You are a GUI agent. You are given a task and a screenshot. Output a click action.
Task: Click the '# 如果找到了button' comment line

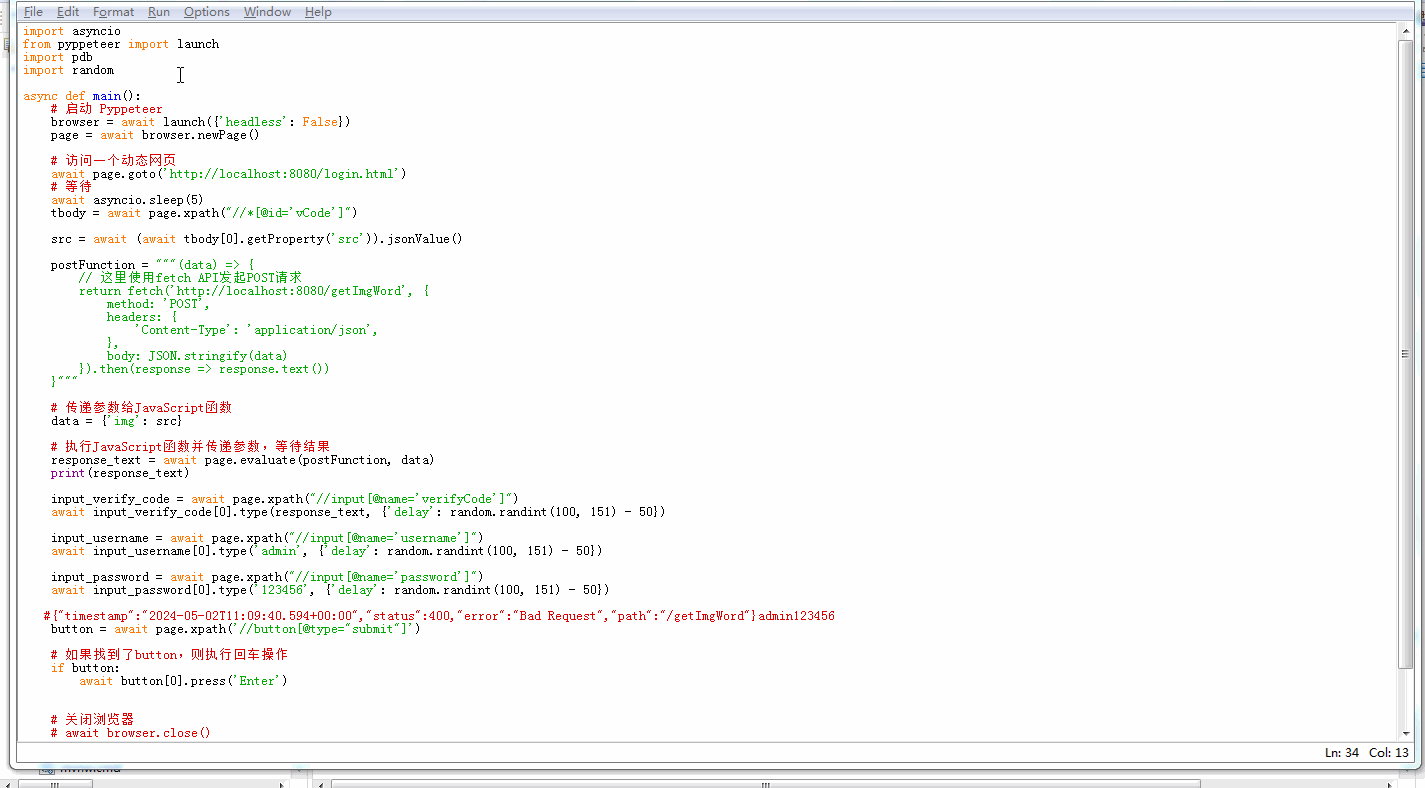(x=169, y=655)
